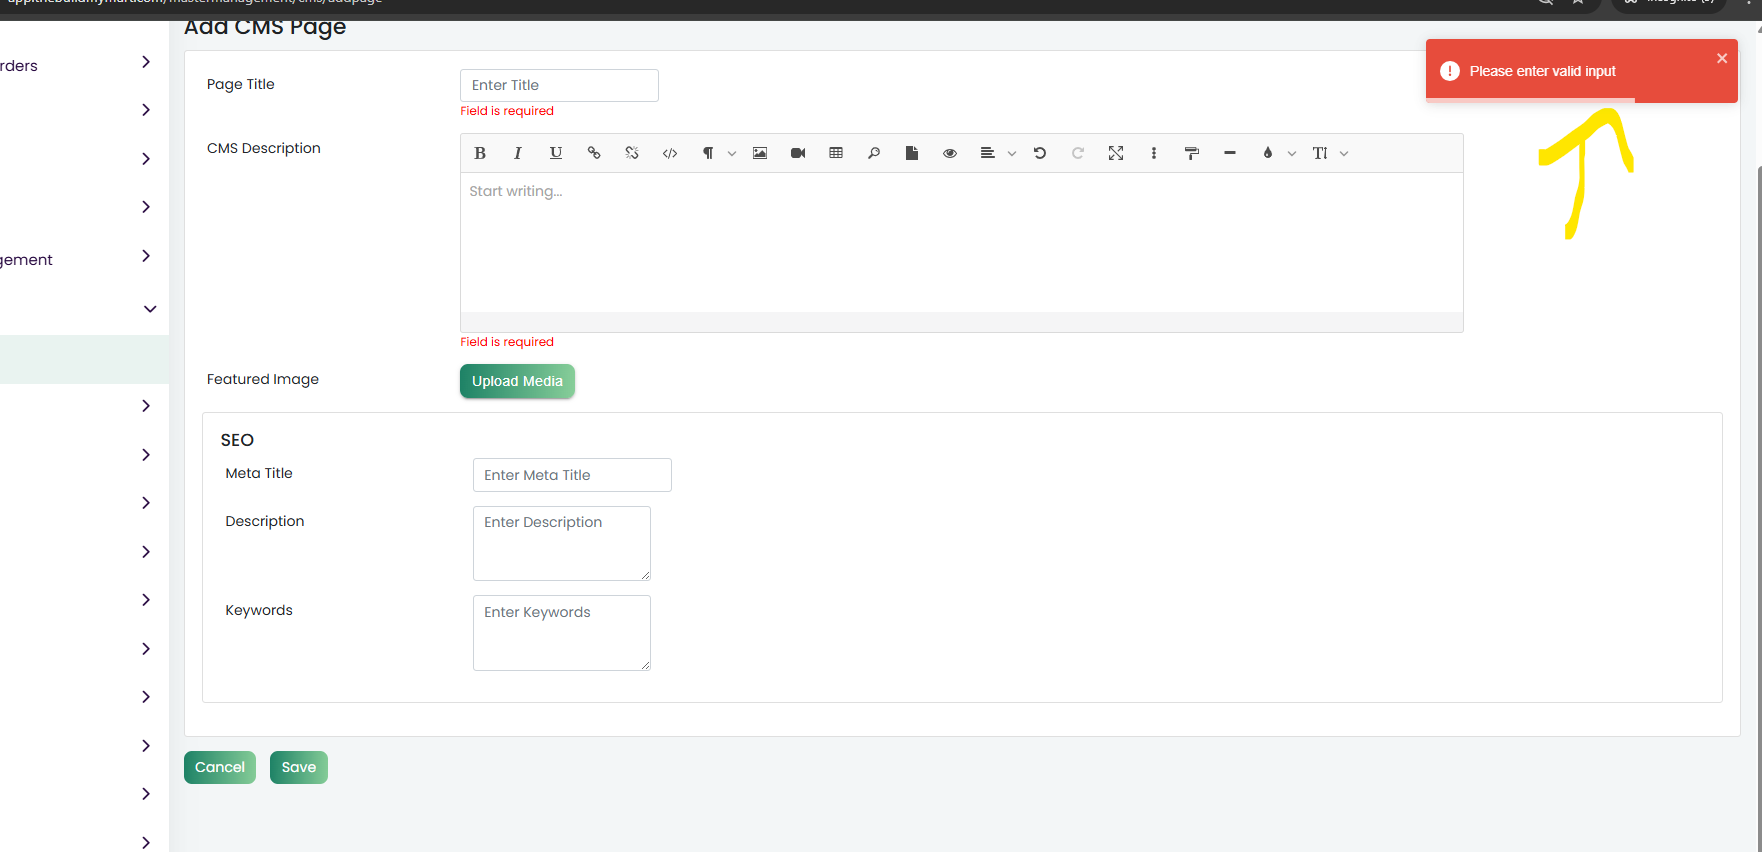
Task: Expand the paragraph format dropdown arrow
Action: [x=732, y=153]
